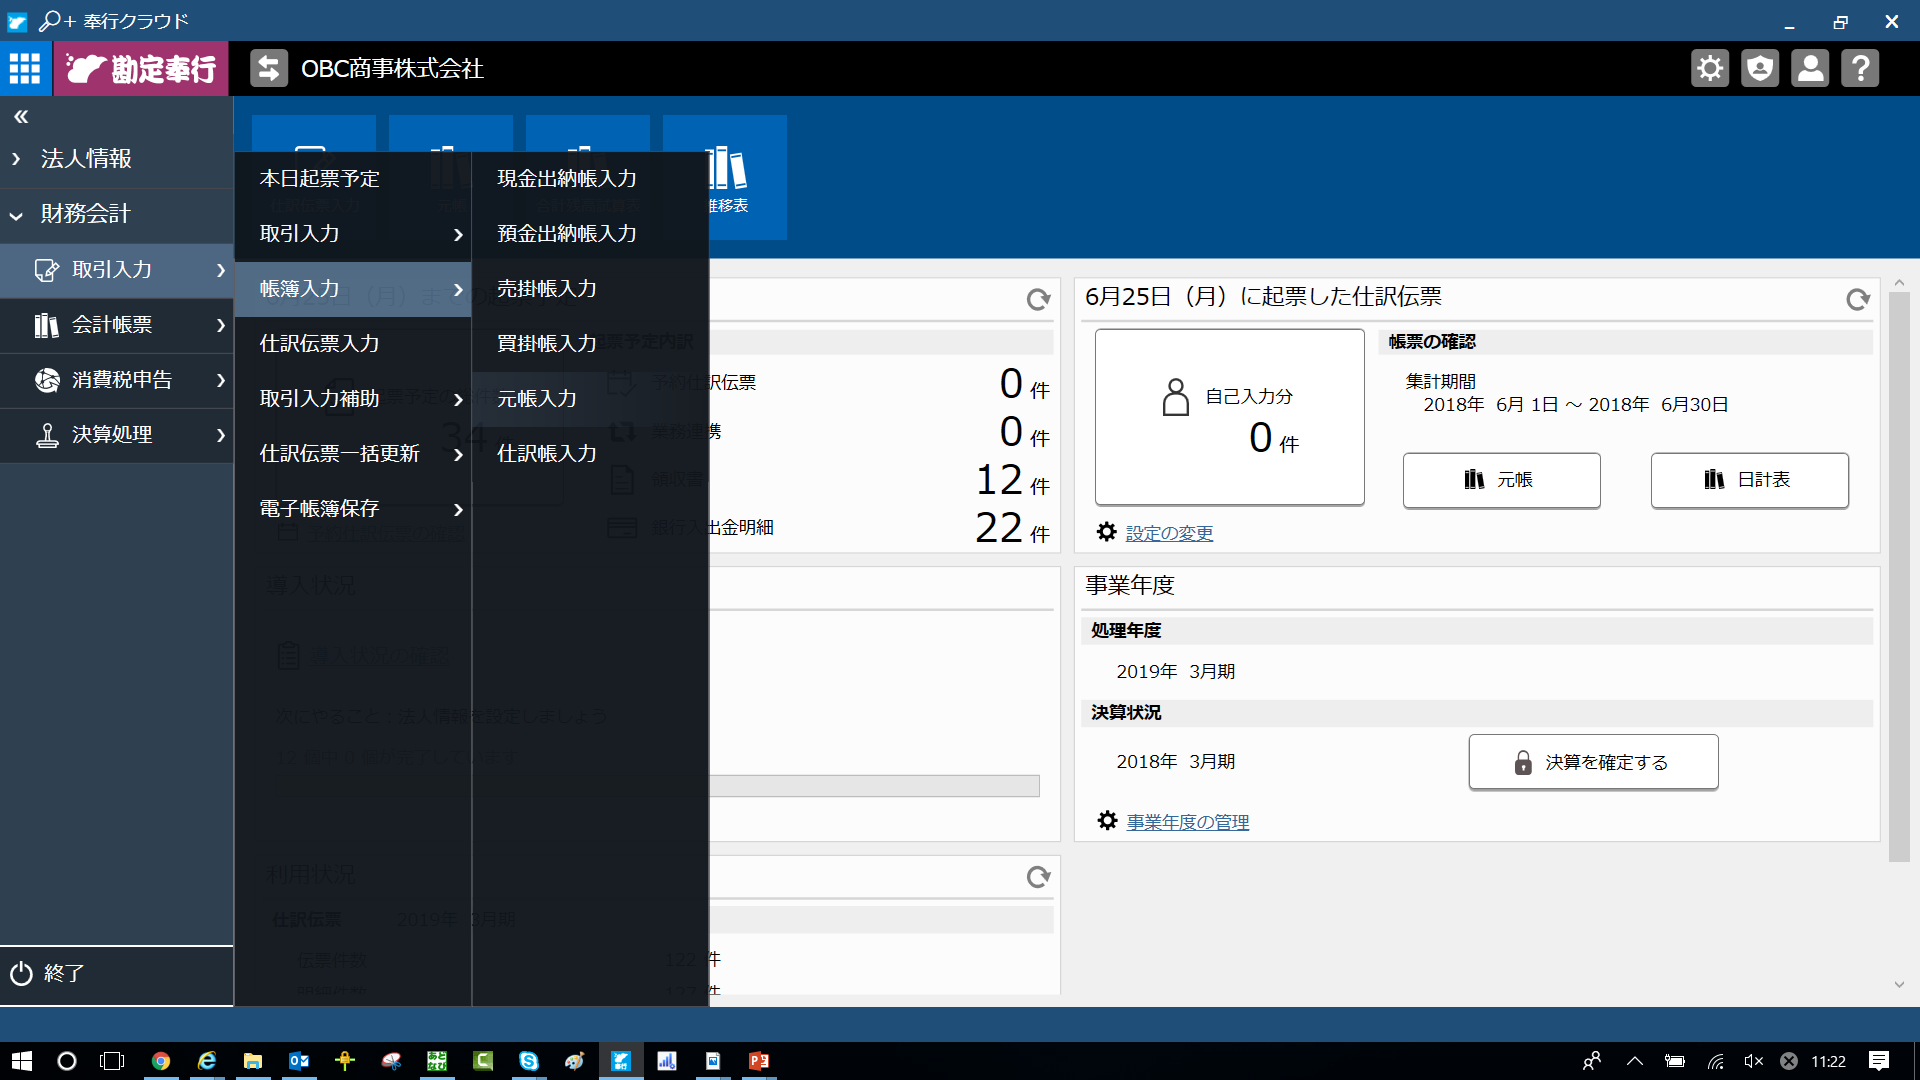Click the 決算を確定する button

coord(1592,761)
